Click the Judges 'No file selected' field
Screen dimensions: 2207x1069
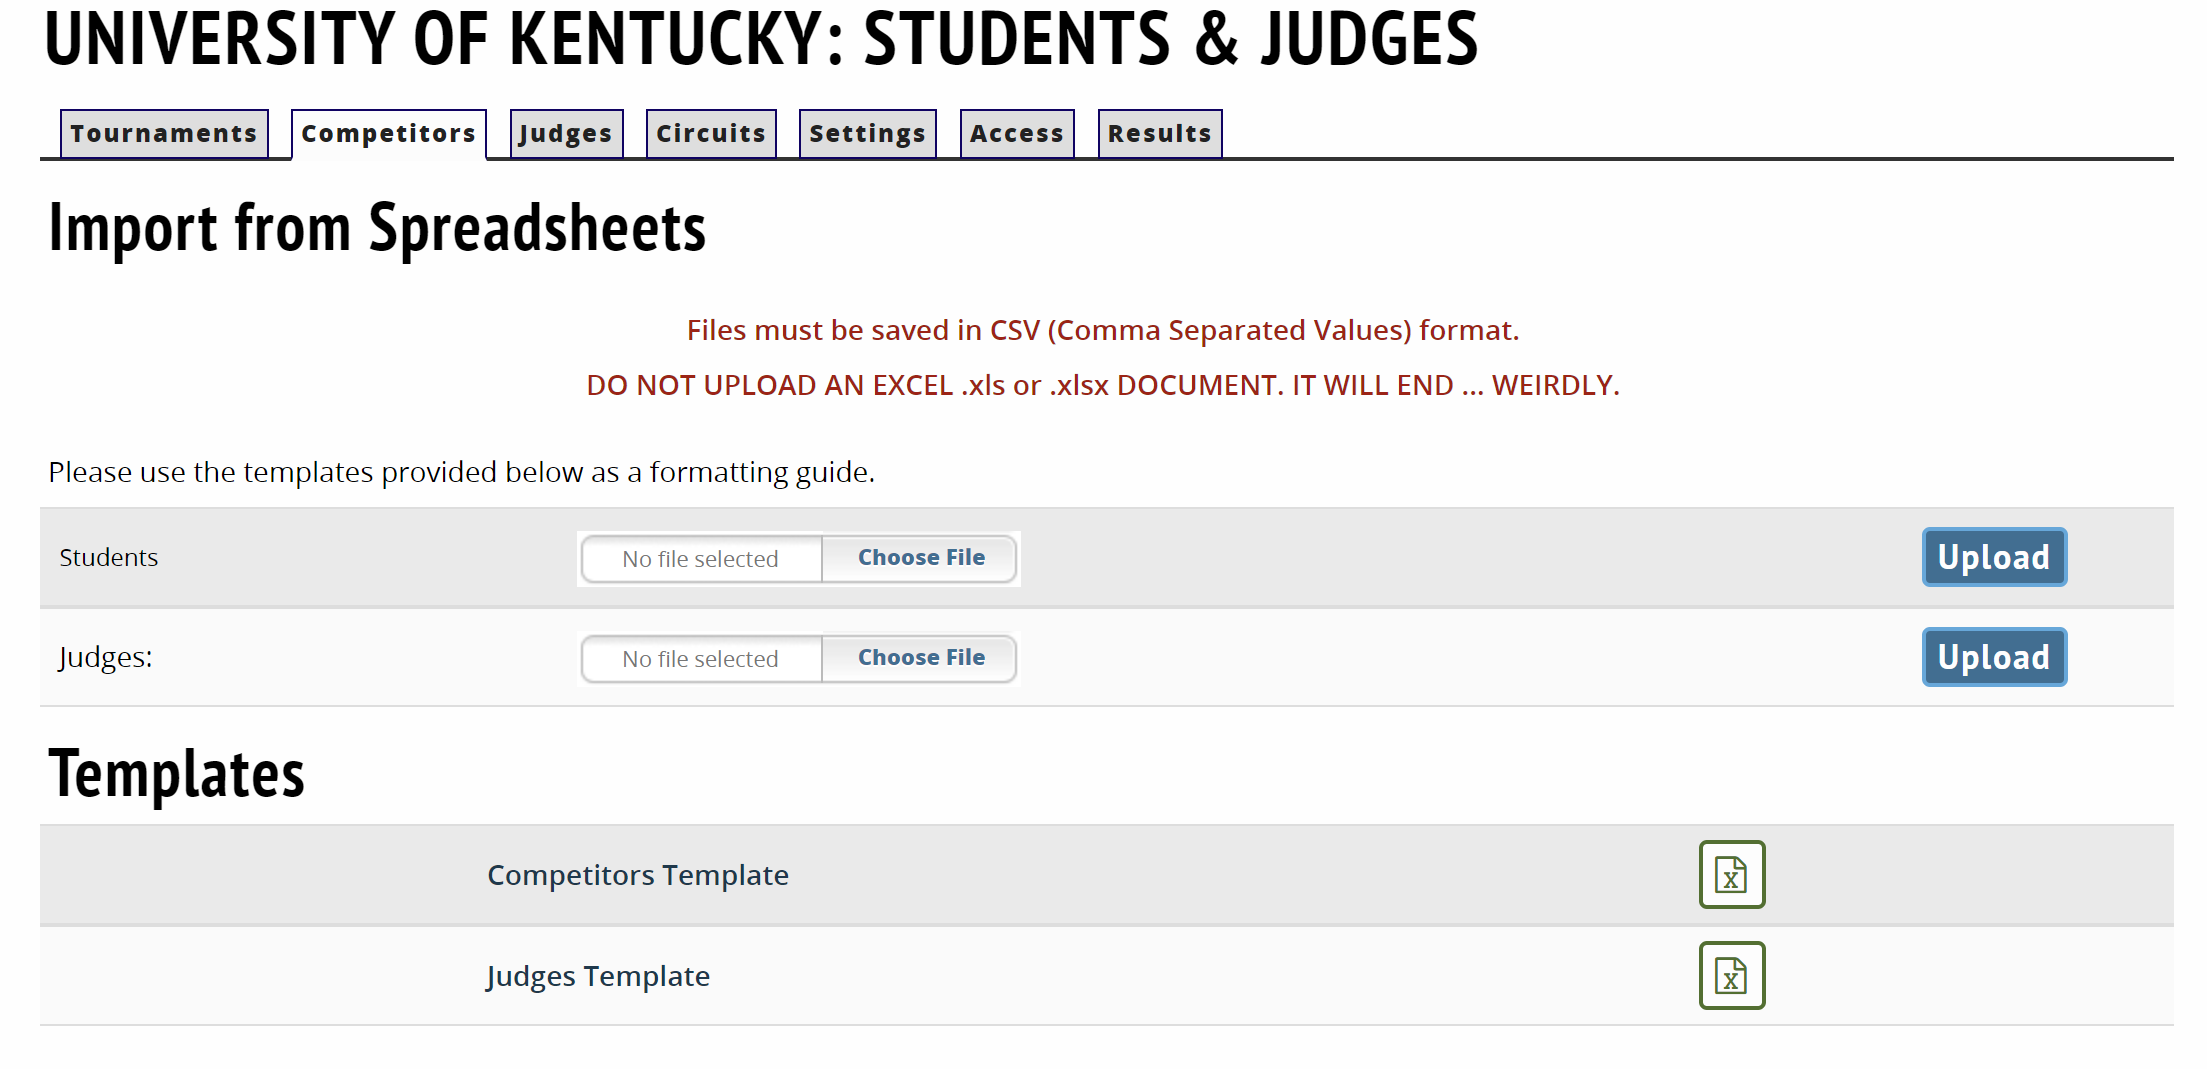pos(701,659)
